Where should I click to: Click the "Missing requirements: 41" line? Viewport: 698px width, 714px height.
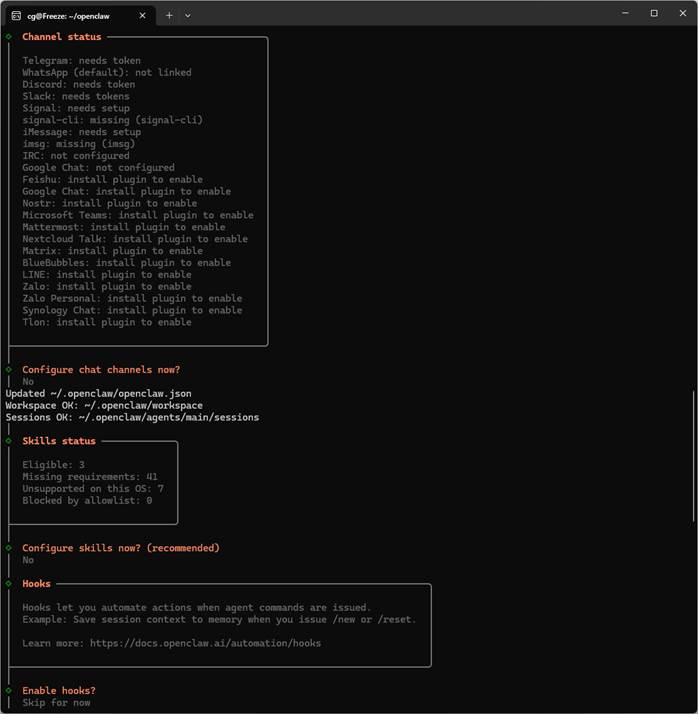coord(90,477)
